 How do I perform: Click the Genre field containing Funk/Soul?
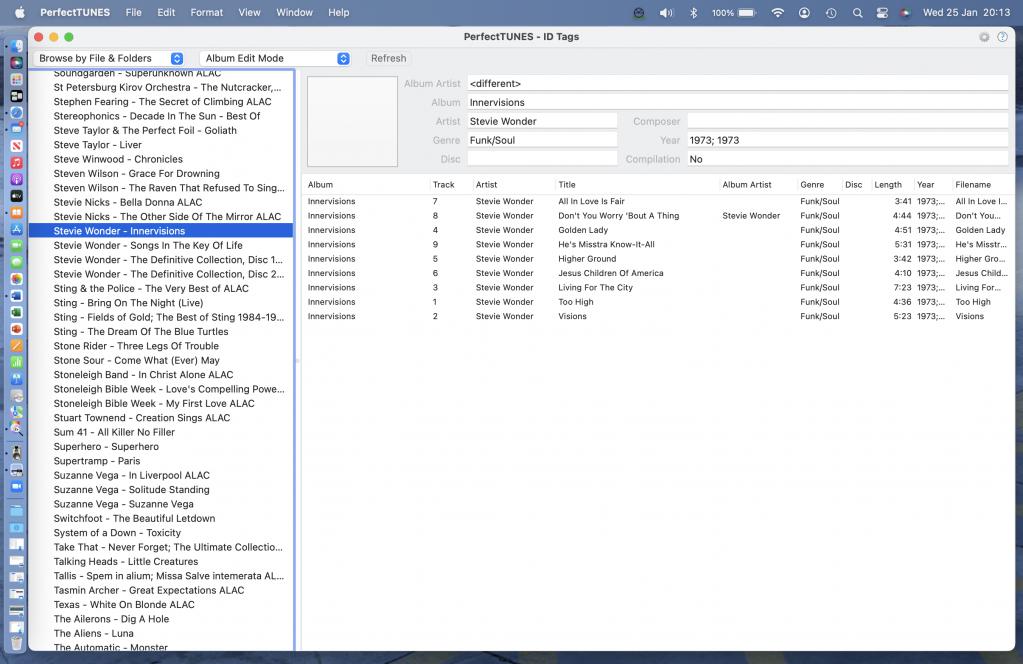click(x=542, y=140)
